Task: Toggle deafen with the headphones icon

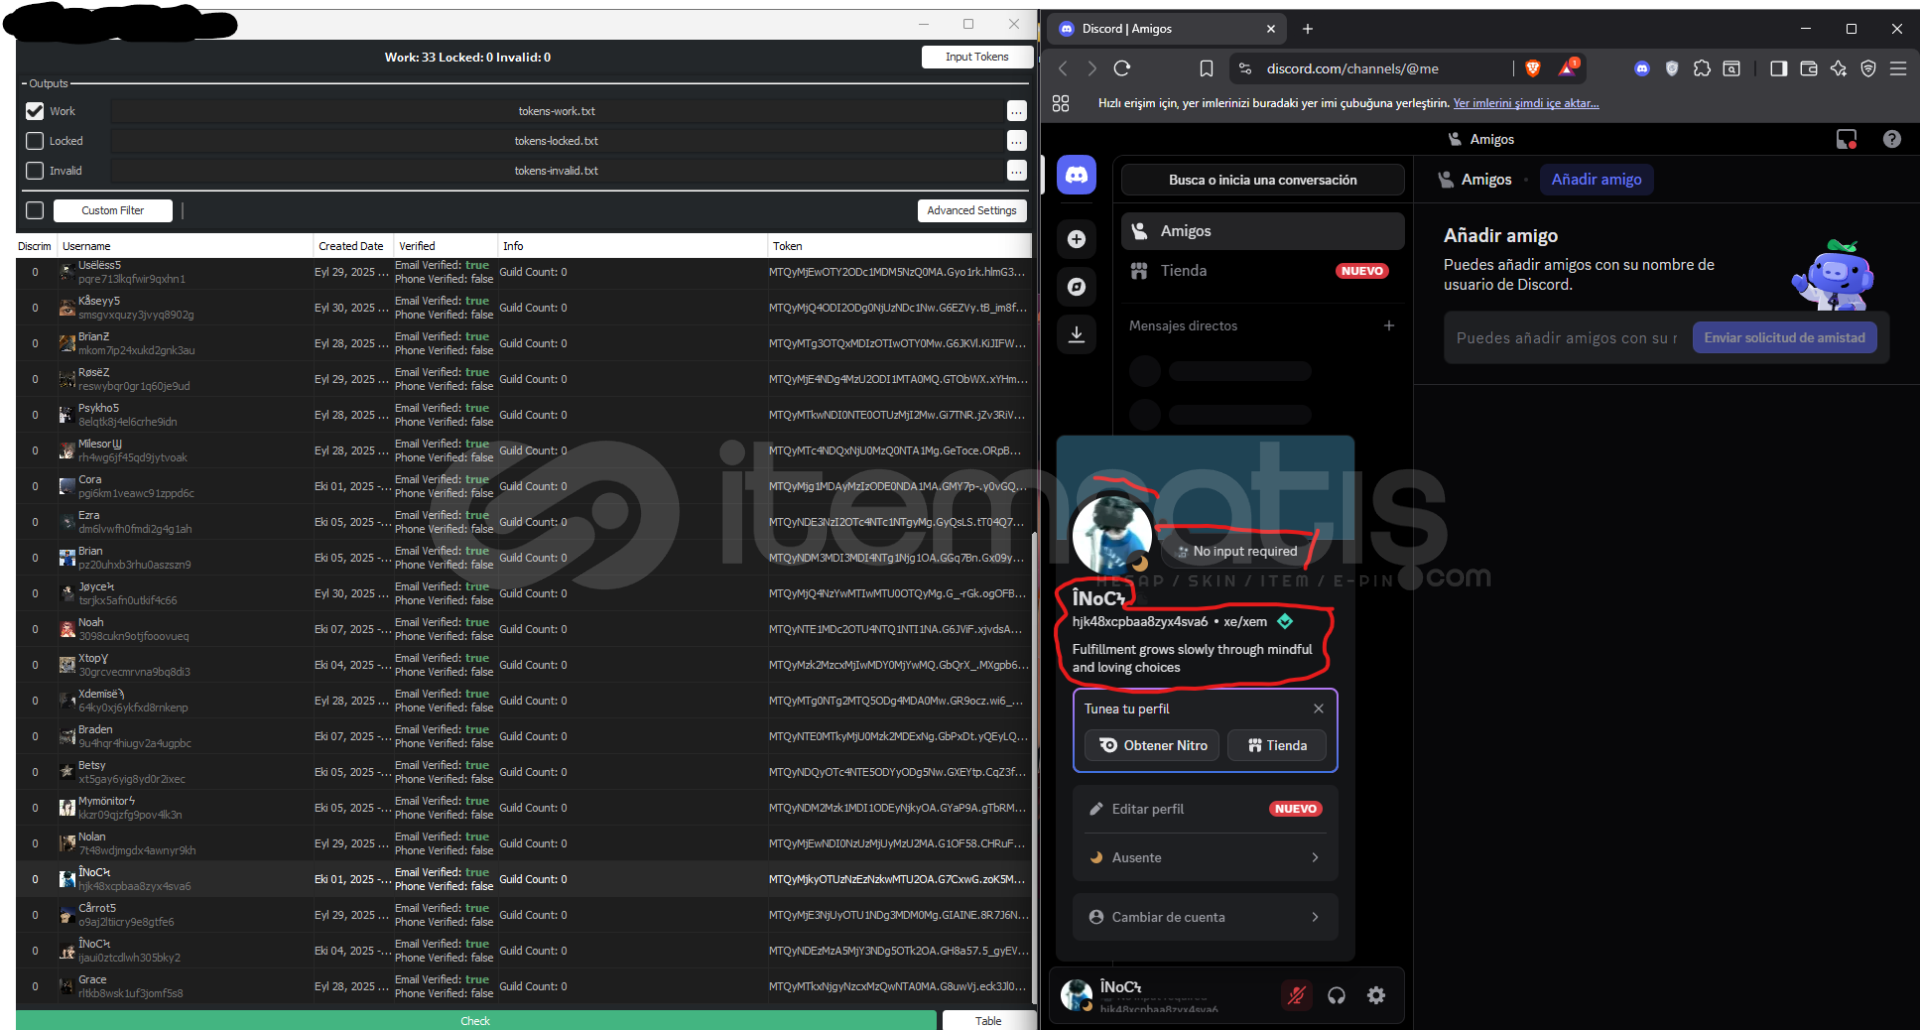Action: click(1336, 995)
